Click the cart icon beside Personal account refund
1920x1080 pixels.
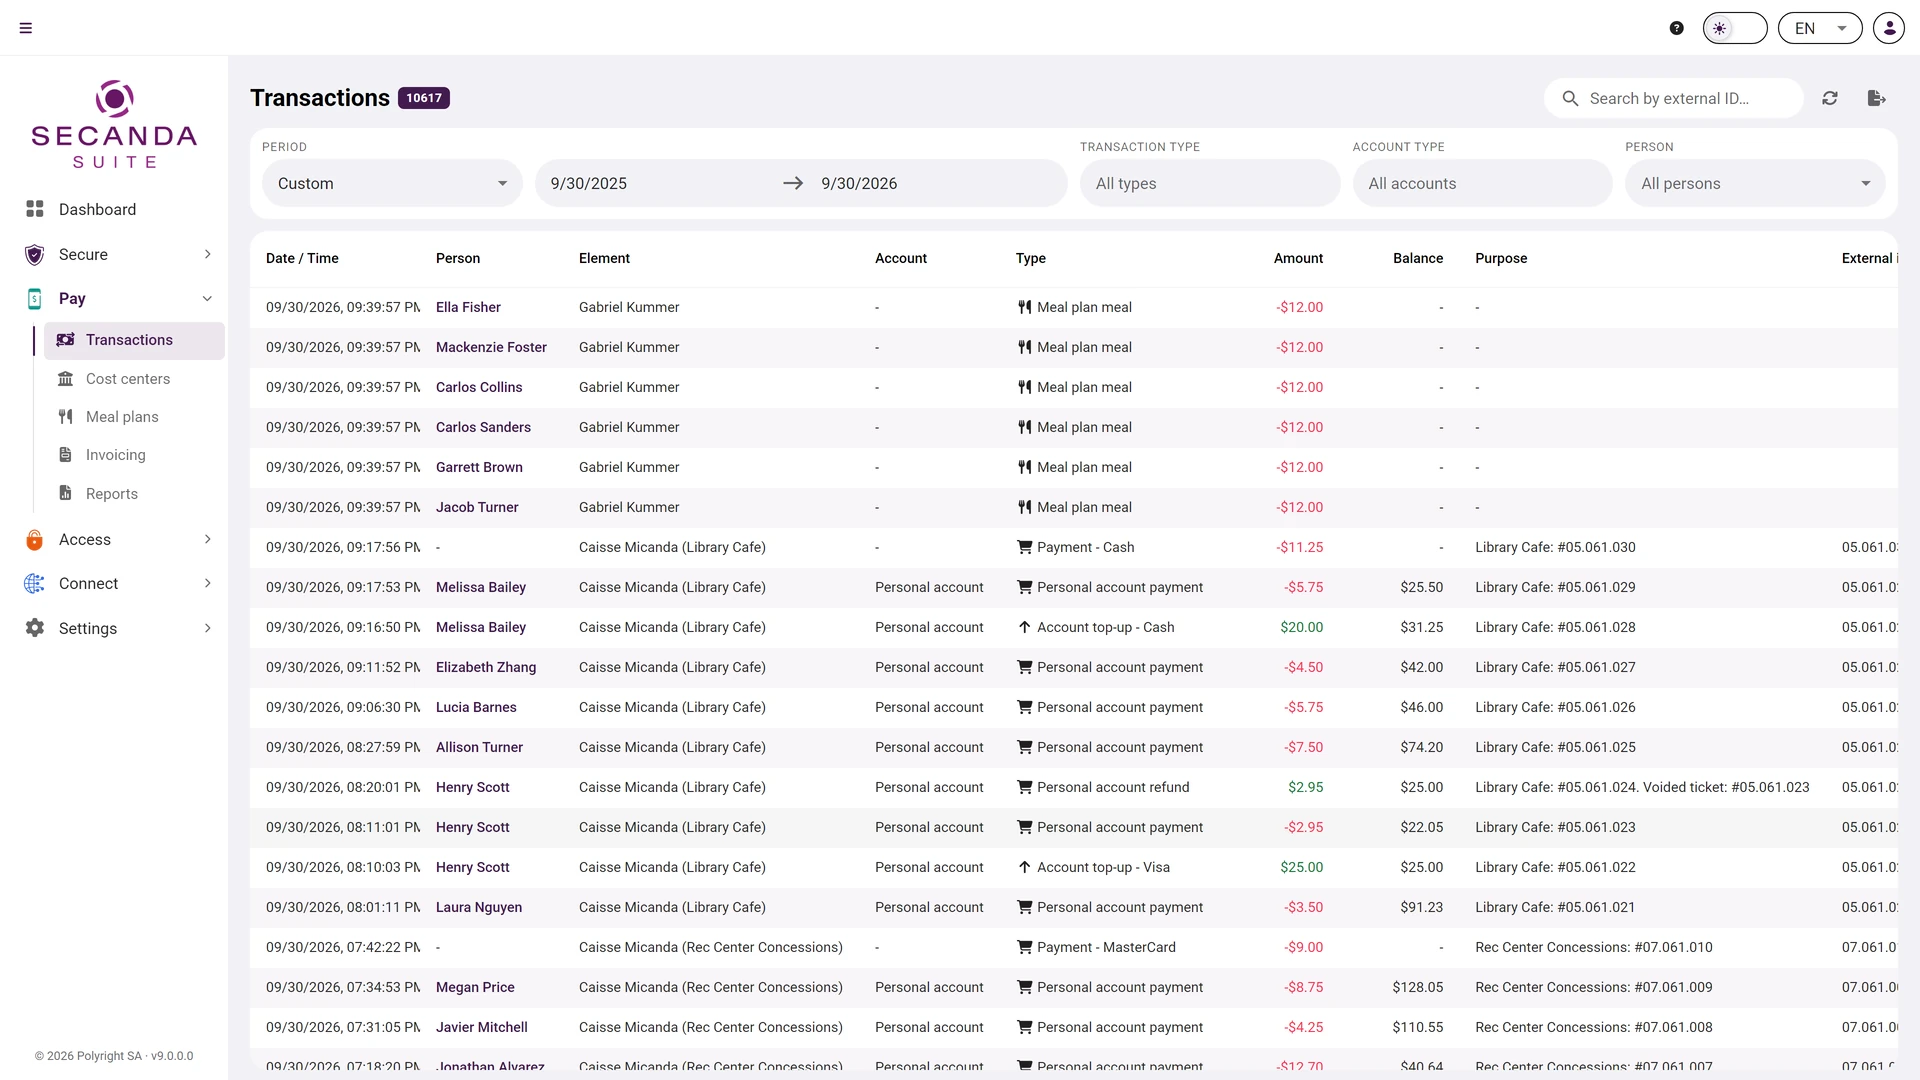1024,787
